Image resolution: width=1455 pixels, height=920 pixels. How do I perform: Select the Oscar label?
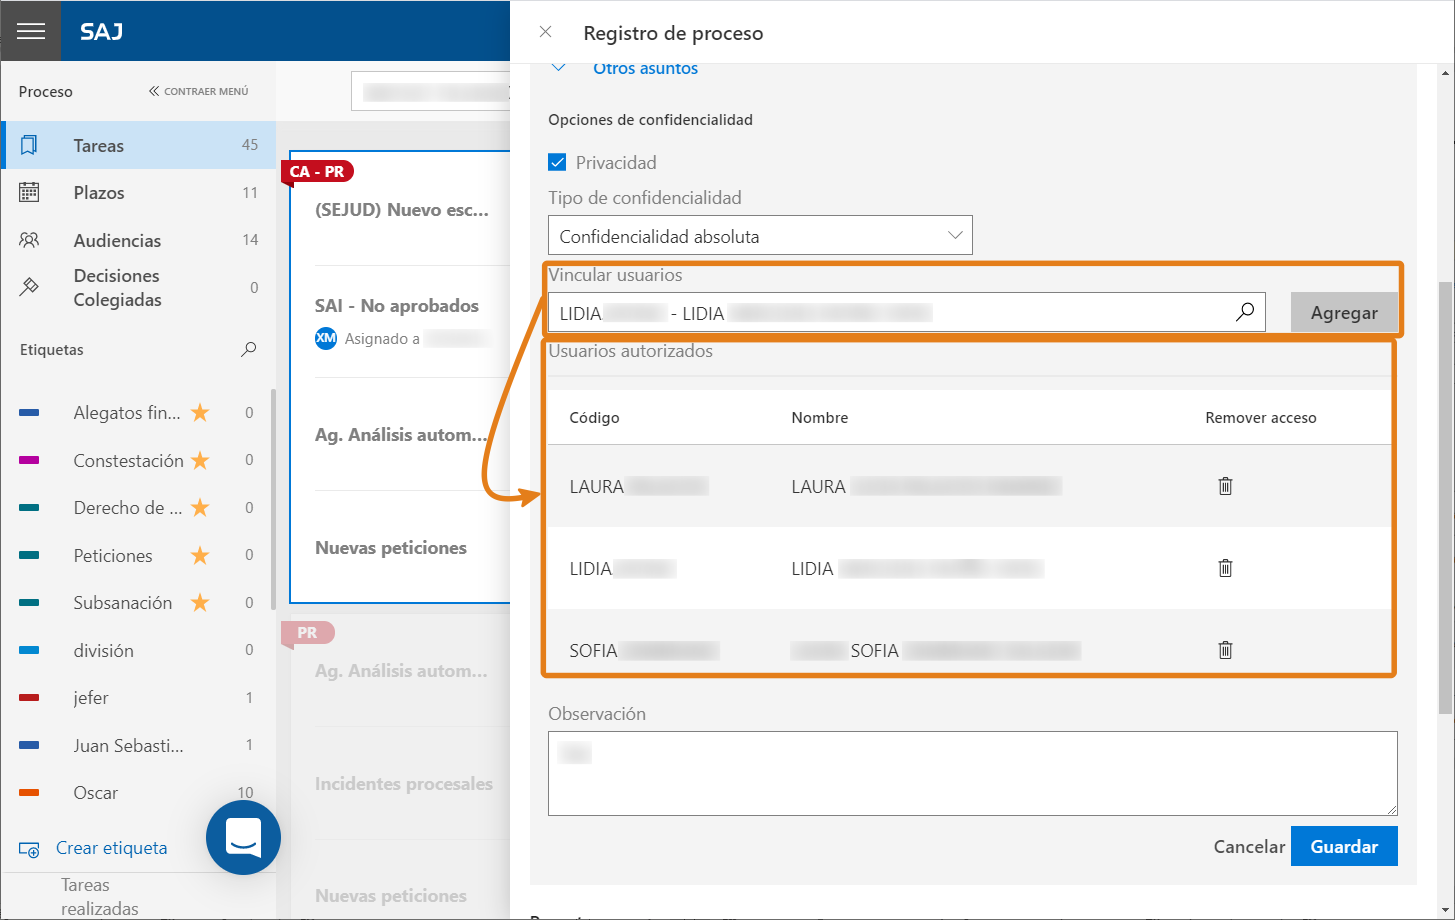point(96,792)
